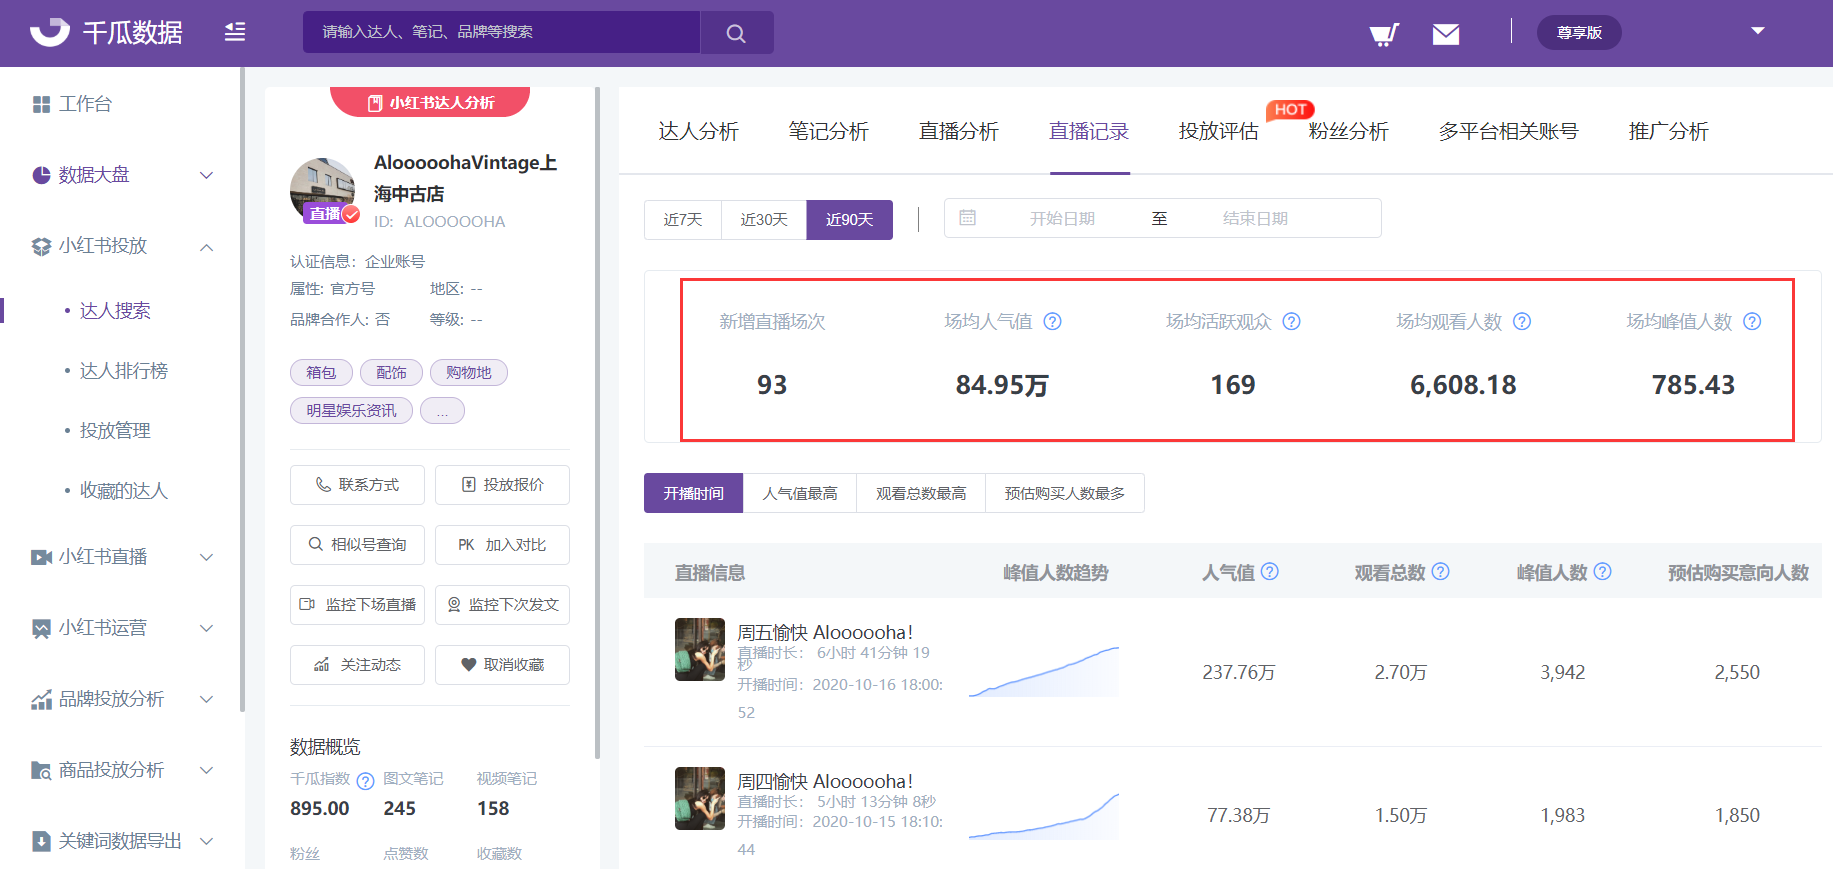Screen dimensions: 1833x869
Task: Select 收藏的达人 submenu item
Action: pyautogui.click(x=124, y=491)
